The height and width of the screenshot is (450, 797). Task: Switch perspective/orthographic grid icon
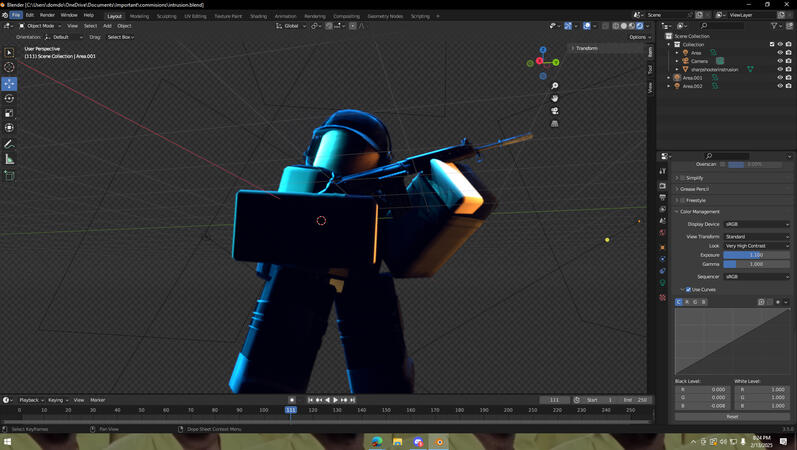pos(555,124)
